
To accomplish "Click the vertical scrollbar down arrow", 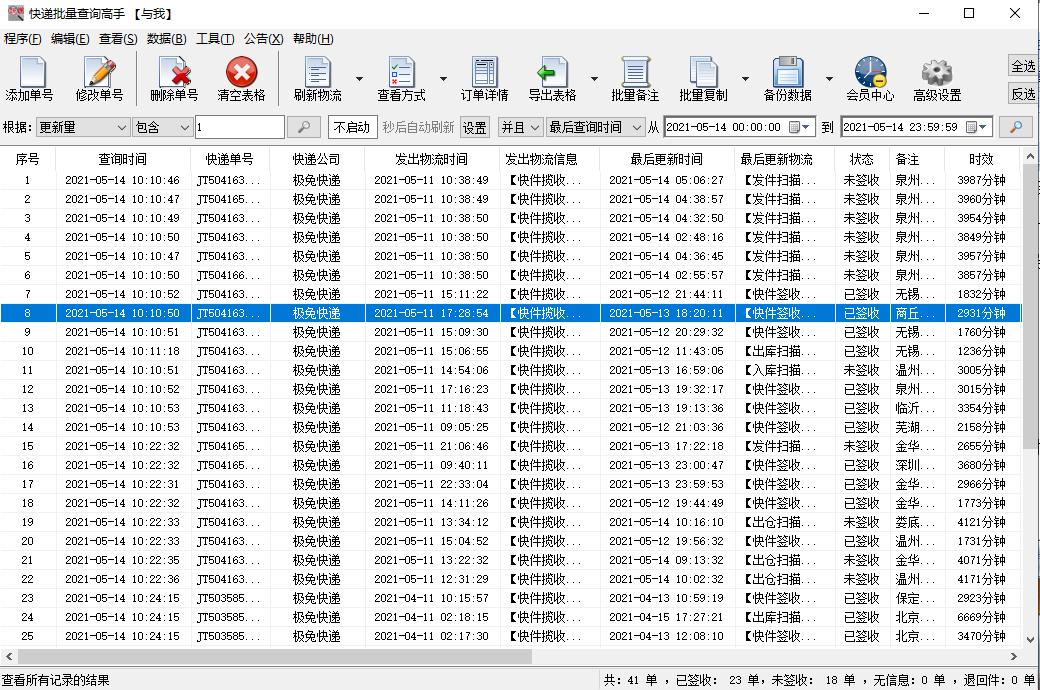I will pos(1030,640).
